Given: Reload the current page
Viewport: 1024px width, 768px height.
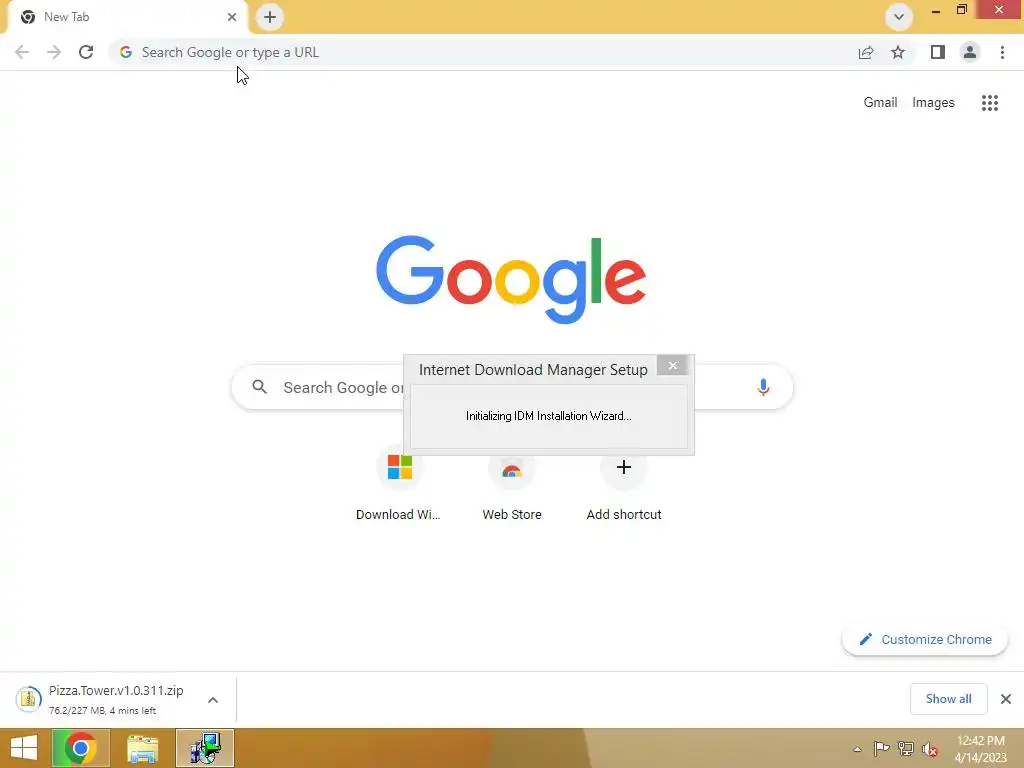Looking at the screenshot, I should (86, 52).
